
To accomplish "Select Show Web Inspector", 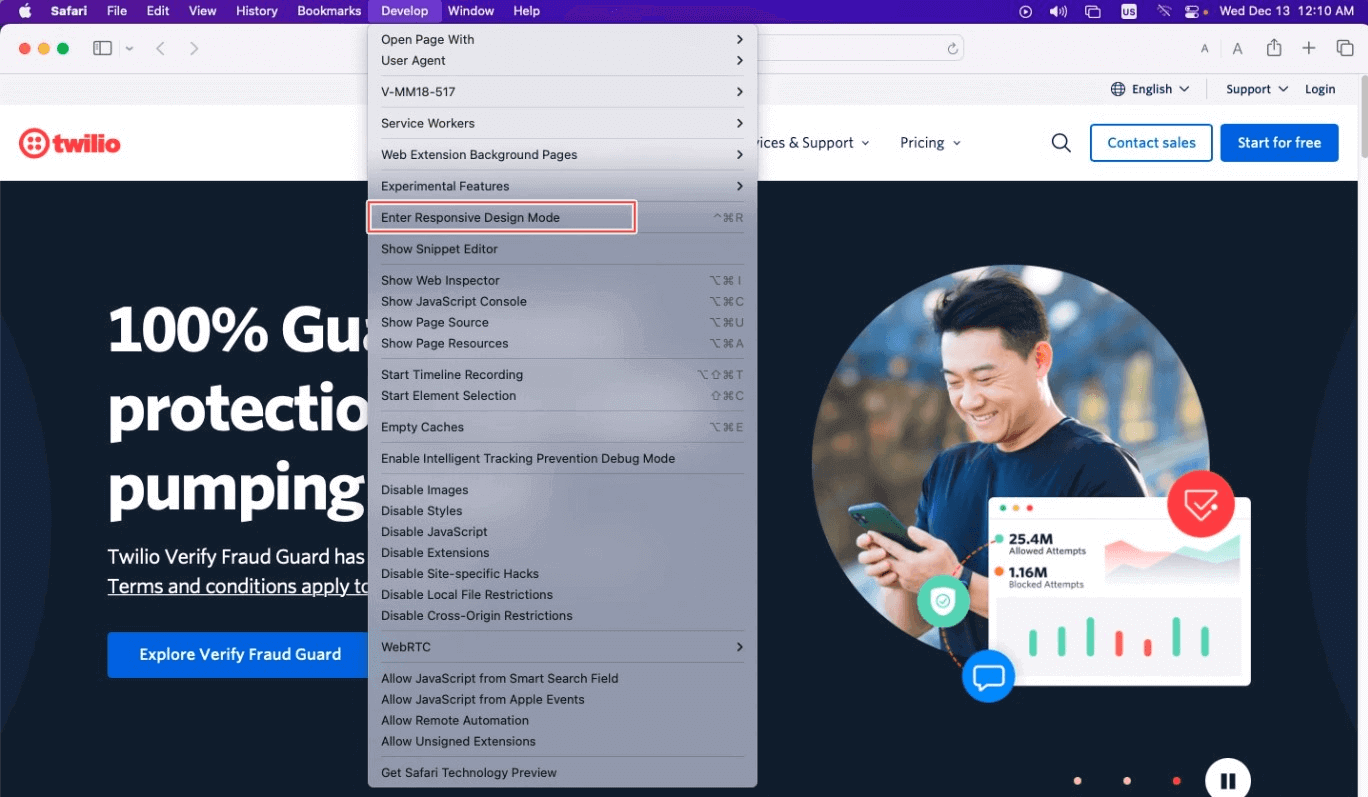I will [x=562, y=280].
